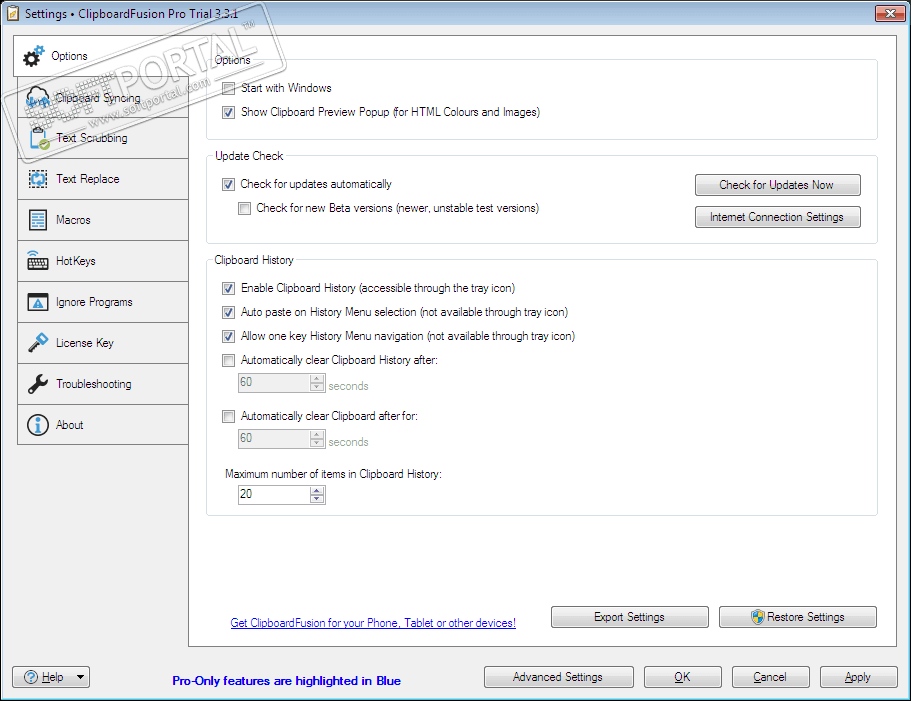The height and width of the screenshot is (701, 911).
Task: Click the Options gear icon
Action: pyautogui.click(x=34, y=56)
